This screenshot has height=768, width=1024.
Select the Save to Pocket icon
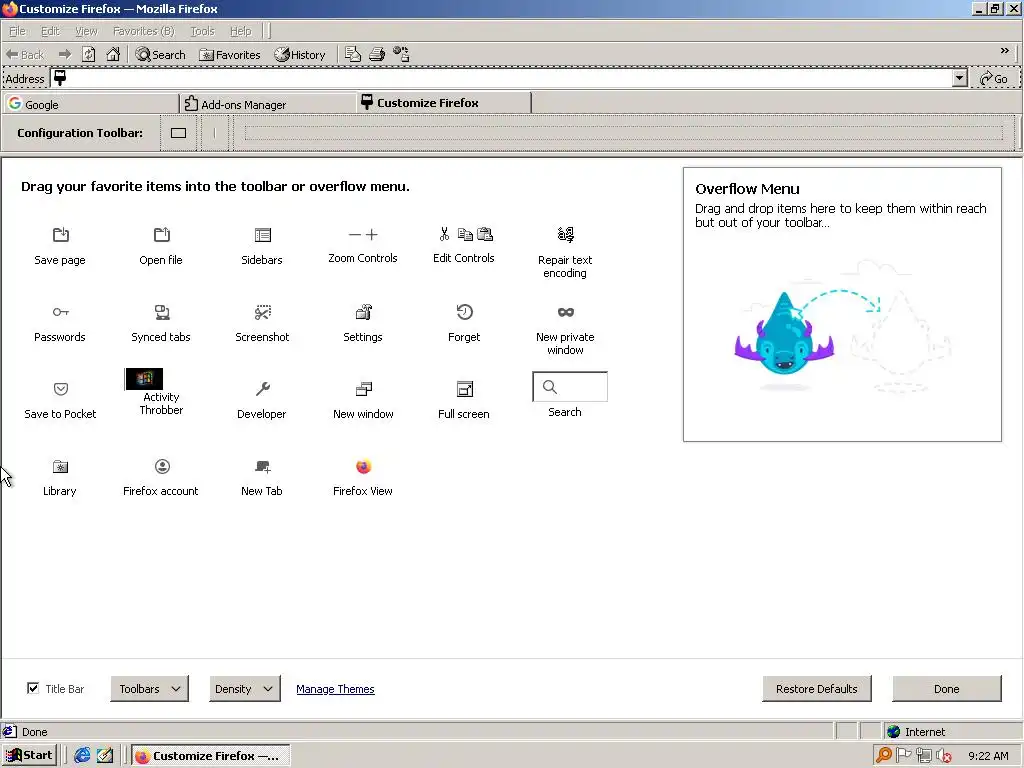61,389
